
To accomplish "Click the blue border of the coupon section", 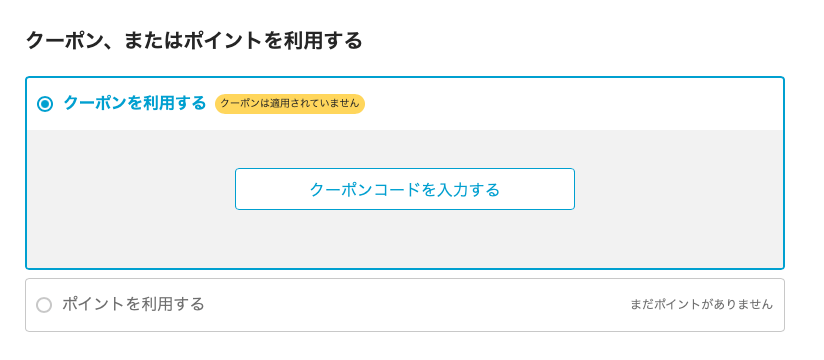I will (x=405, y=77).
